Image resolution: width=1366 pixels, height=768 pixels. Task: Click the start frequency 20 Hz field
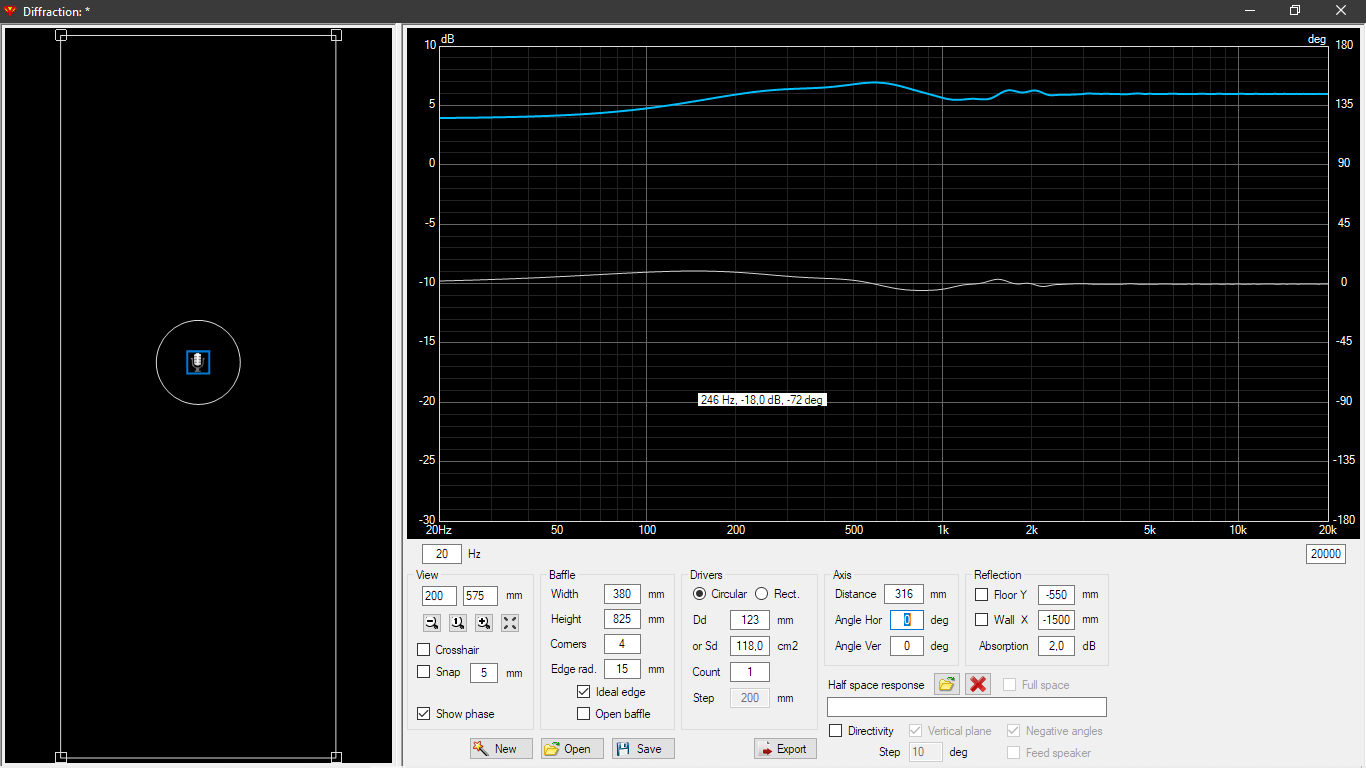coord(442,554)
